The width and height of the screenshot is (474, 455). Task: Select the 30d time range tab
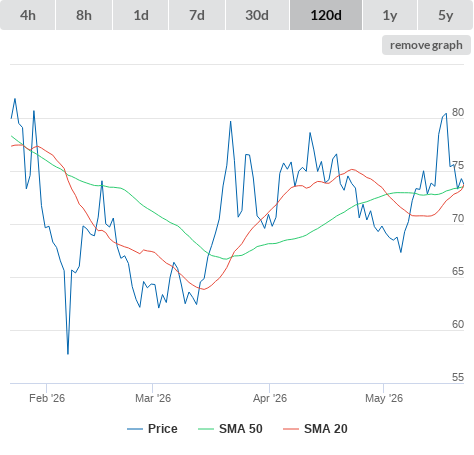[x=257, y=15]
